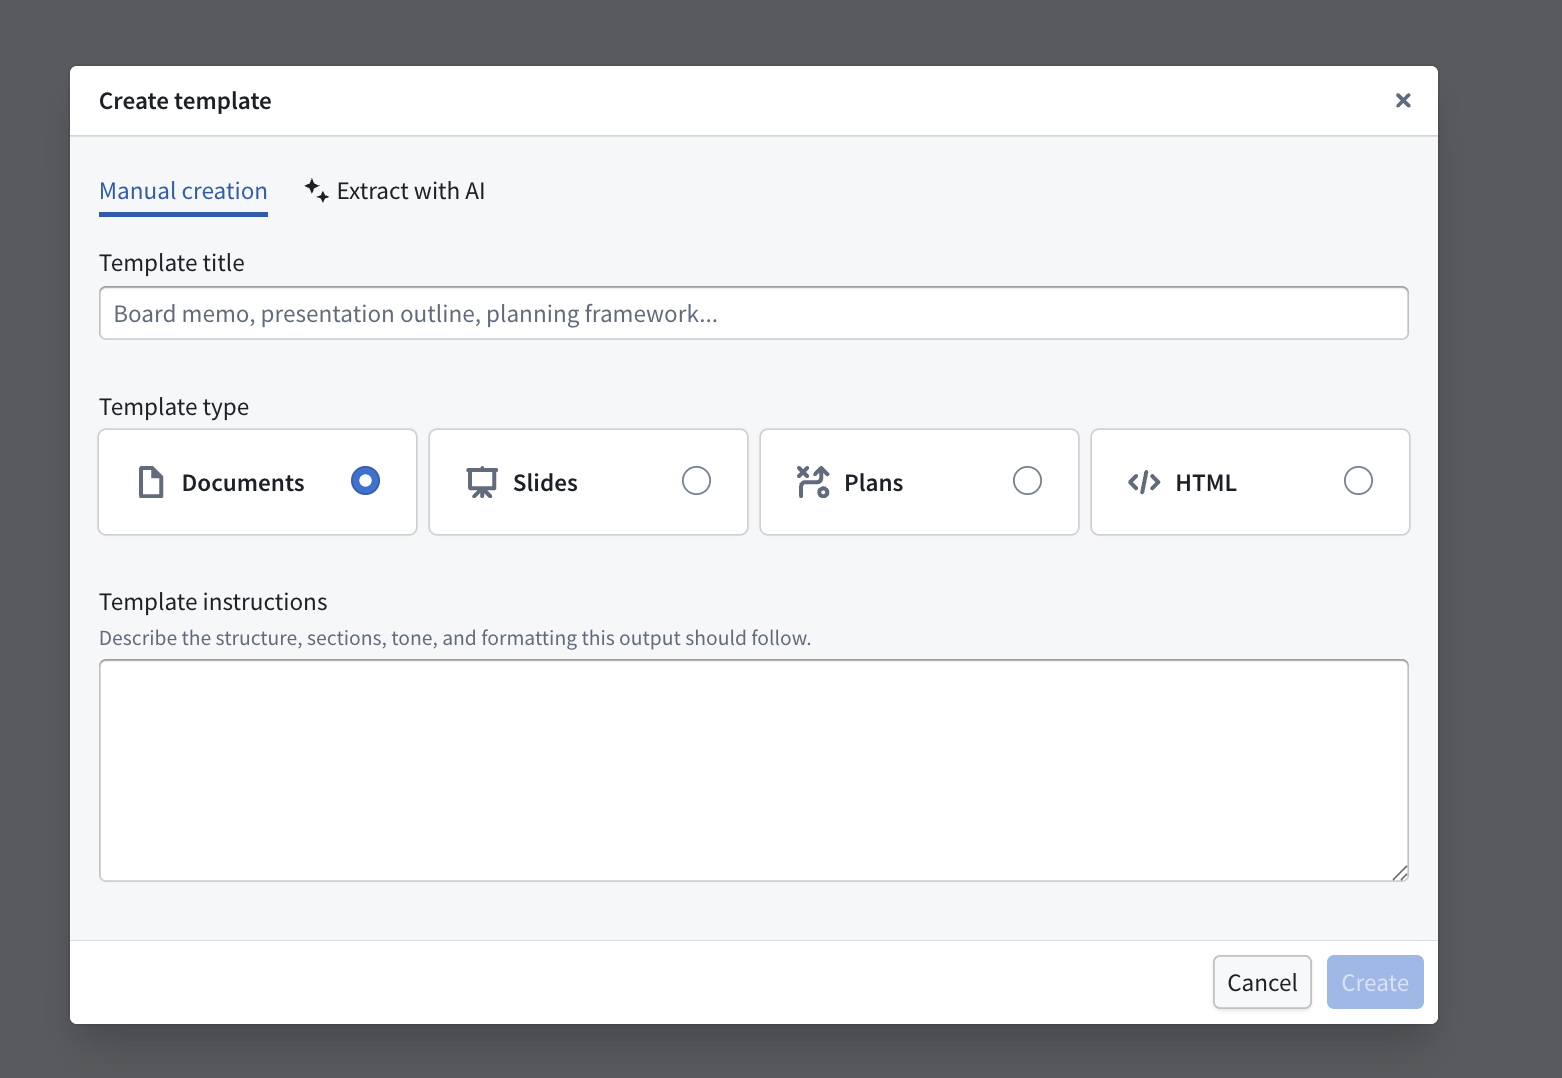Screen dimensions: 1562x1078
Task: Click the 'Describe the structure, sections, tone' helper text
Action: pyautogui.click(x=455, y=638)
